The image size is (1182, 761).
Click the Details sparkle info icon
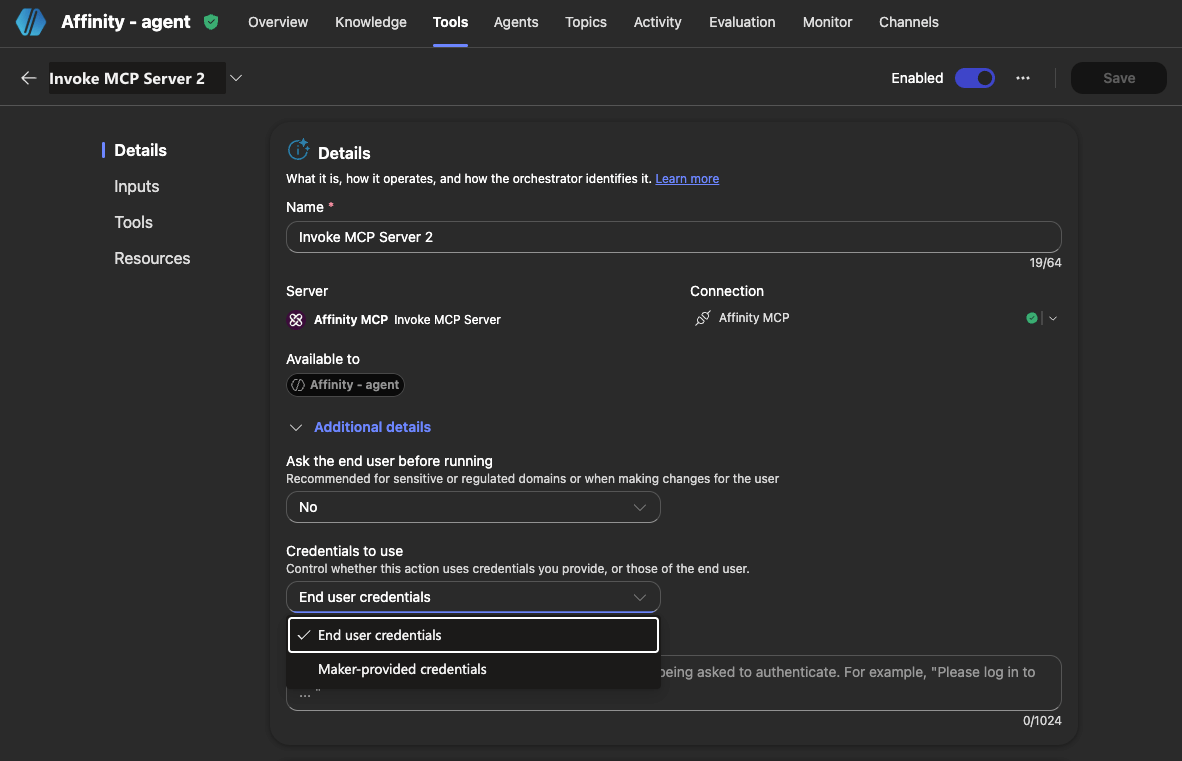299,150
